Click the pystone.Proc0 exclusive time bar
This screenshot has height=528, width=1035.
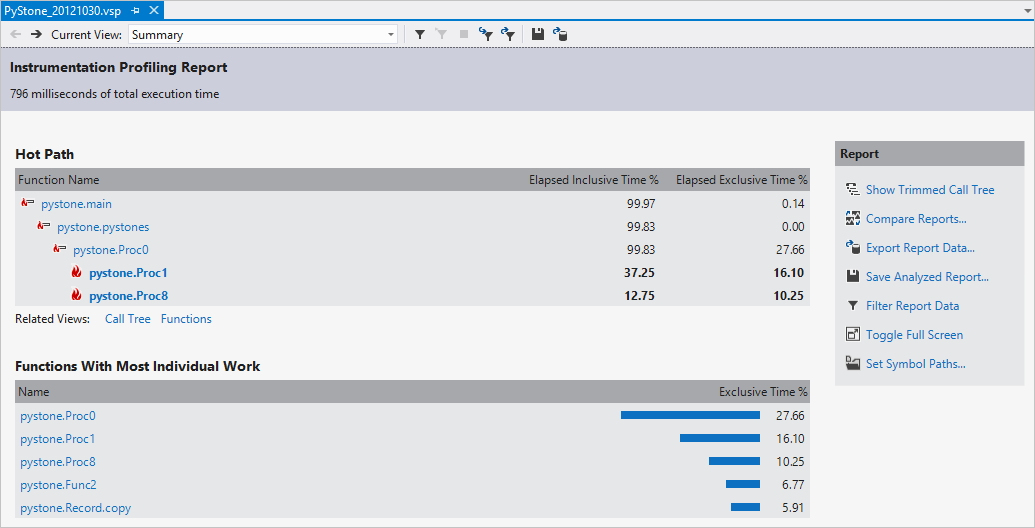pos(690,415)
